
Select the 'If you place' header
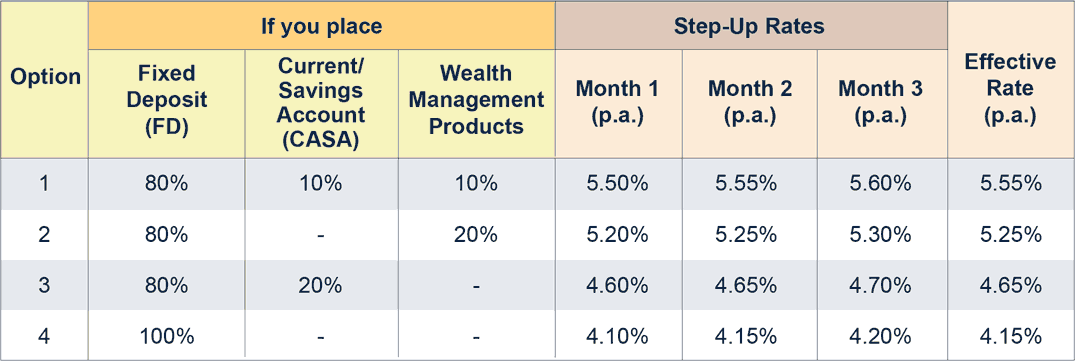[322, 25]
